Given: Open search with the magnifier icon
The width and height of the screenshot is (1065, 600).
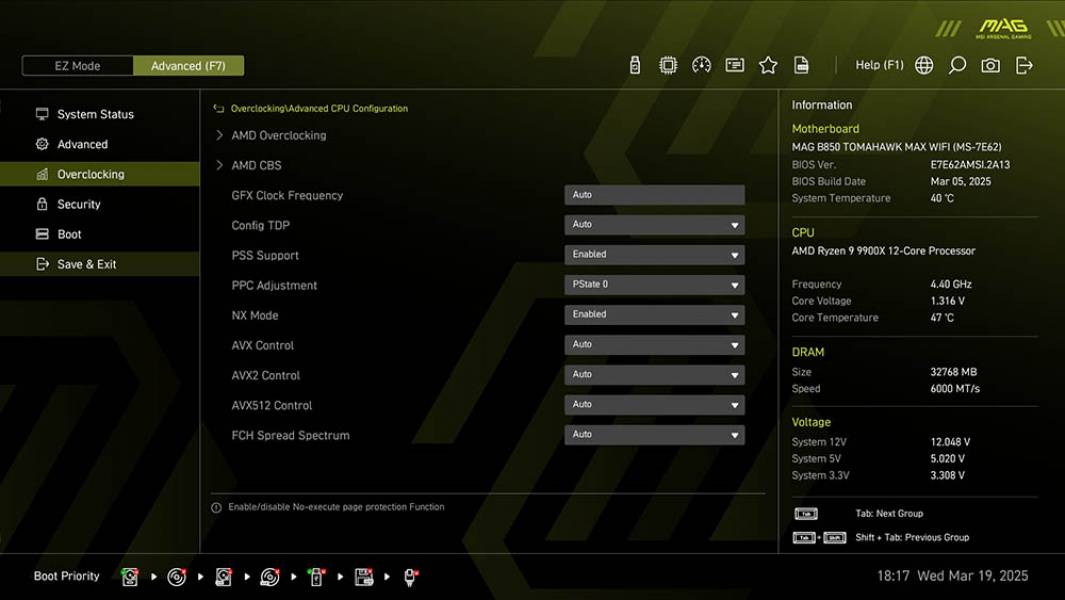Looking at the screenshot, I should point(957,65).
